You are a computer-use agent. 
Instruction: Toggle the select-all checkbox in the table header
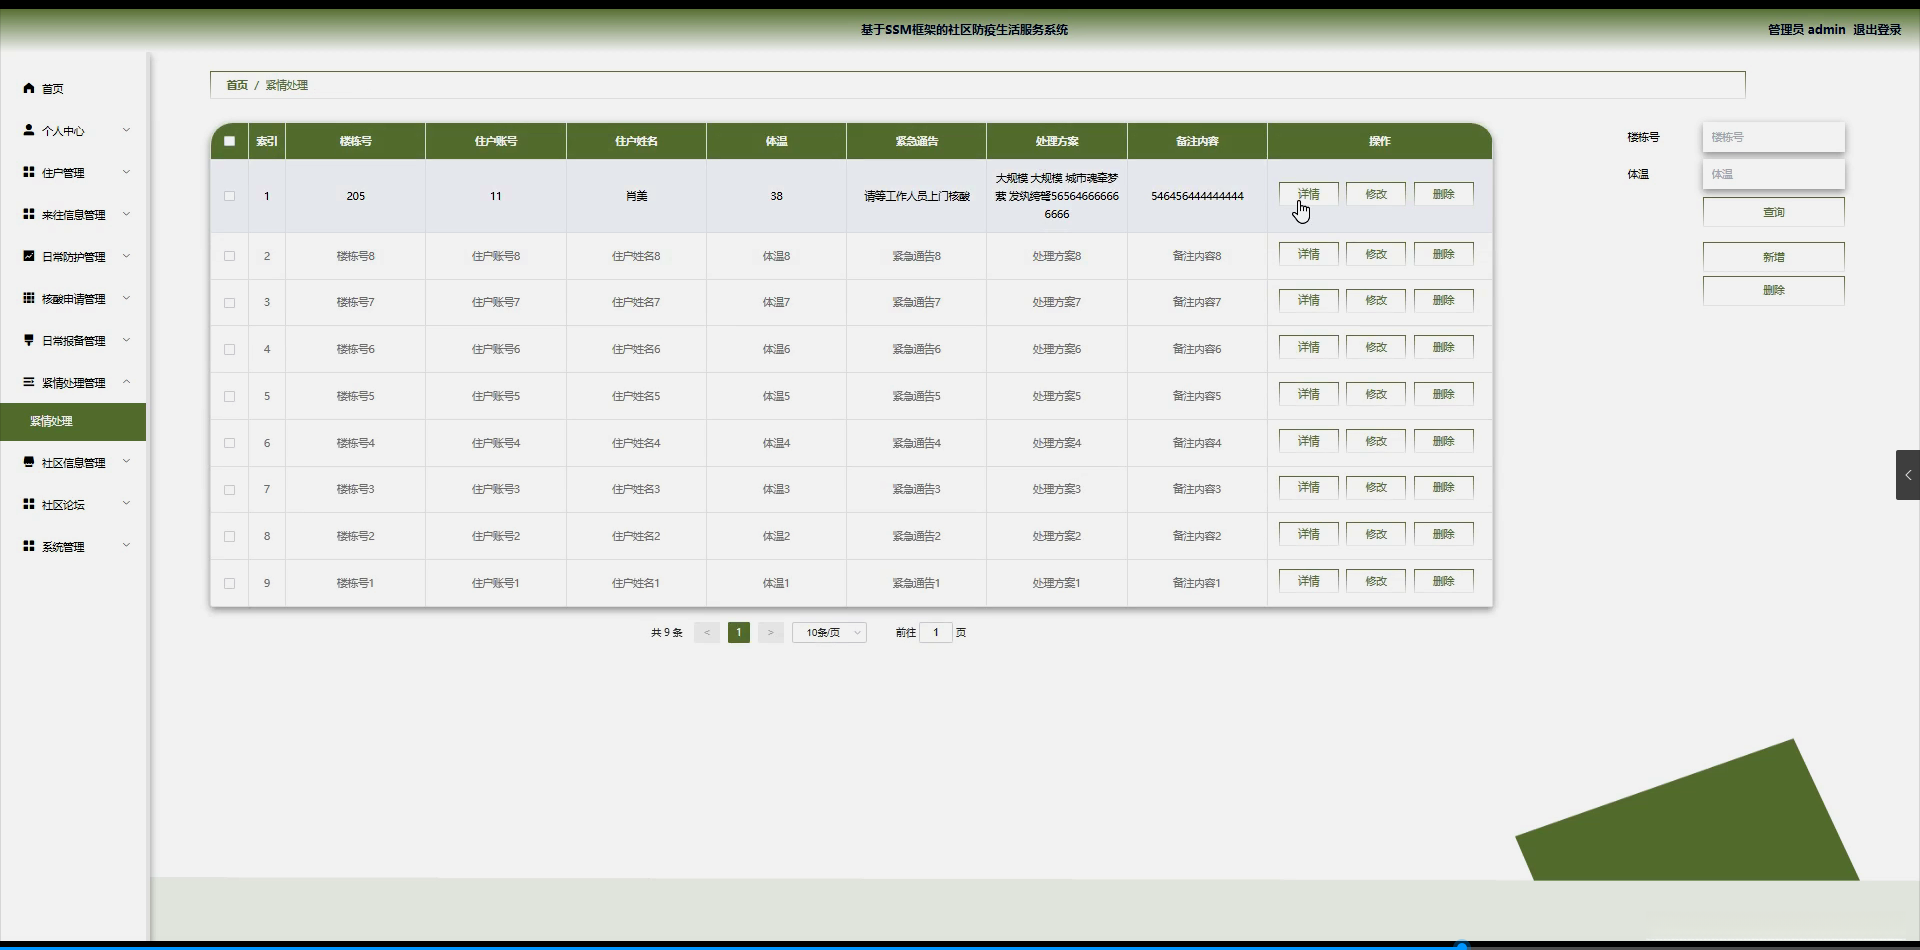(229, 141)
